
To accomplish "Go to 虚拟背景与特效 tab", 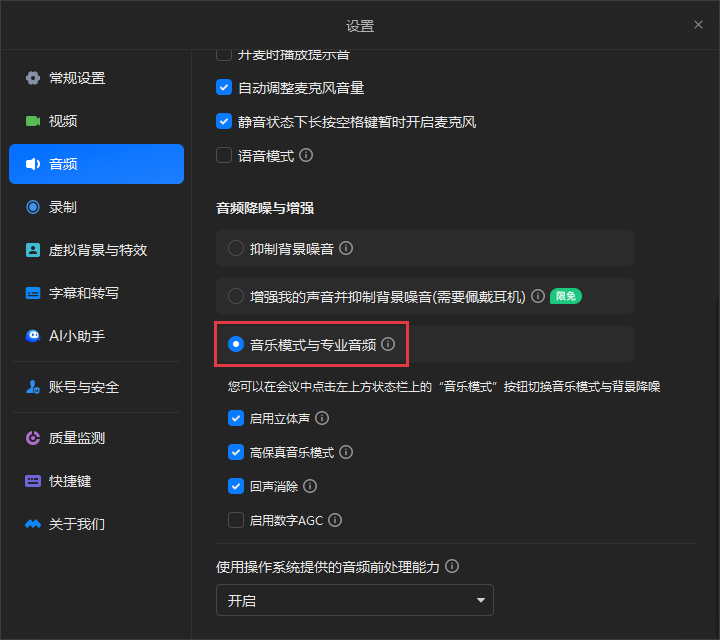I will [x=96, y=250].
